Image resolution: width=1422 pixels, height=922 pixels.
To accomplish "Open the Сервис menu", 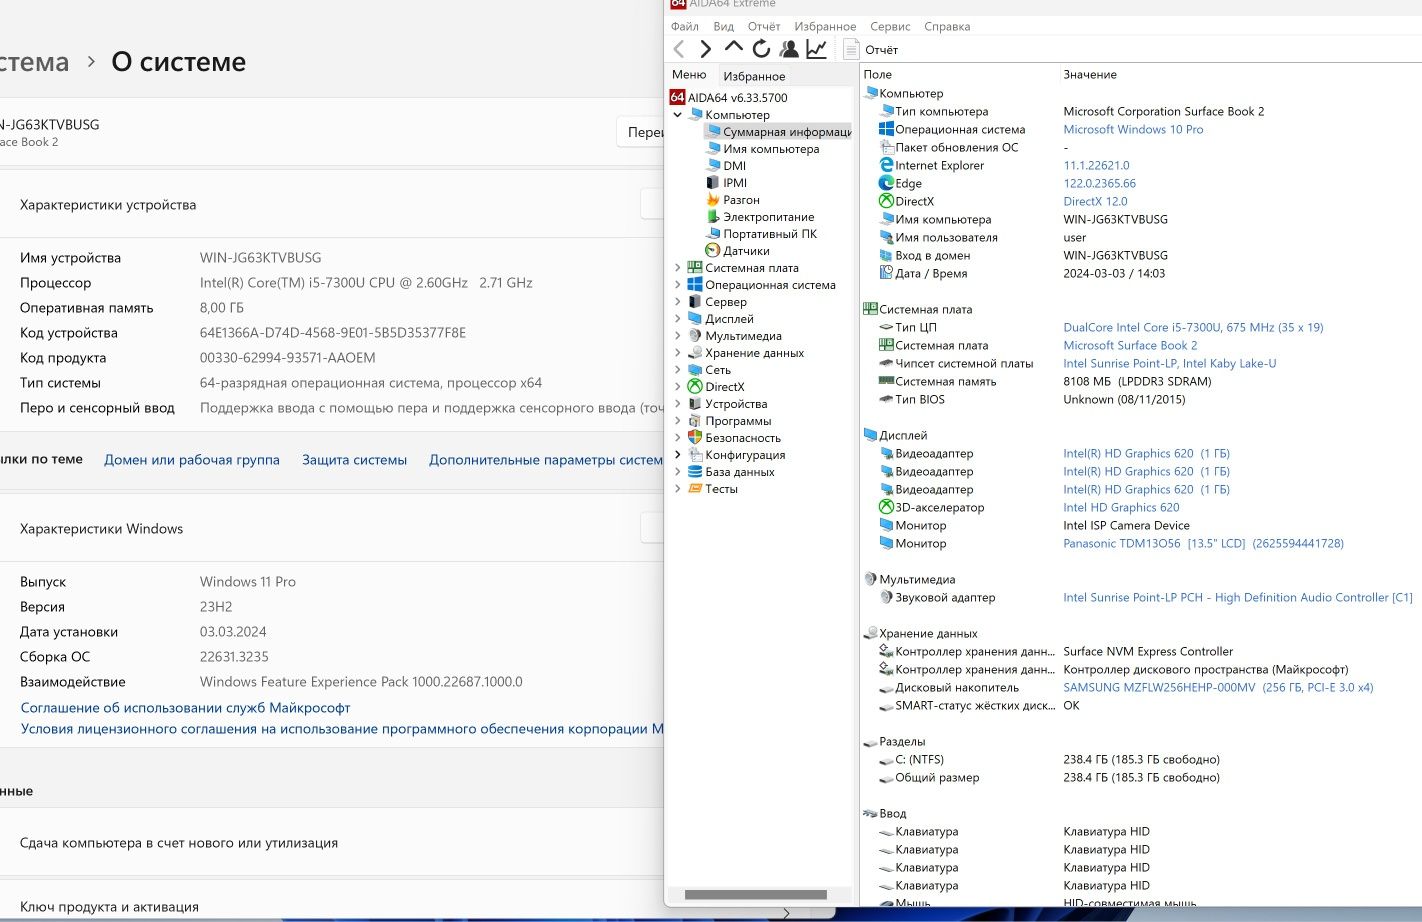I will pos(890,26).
